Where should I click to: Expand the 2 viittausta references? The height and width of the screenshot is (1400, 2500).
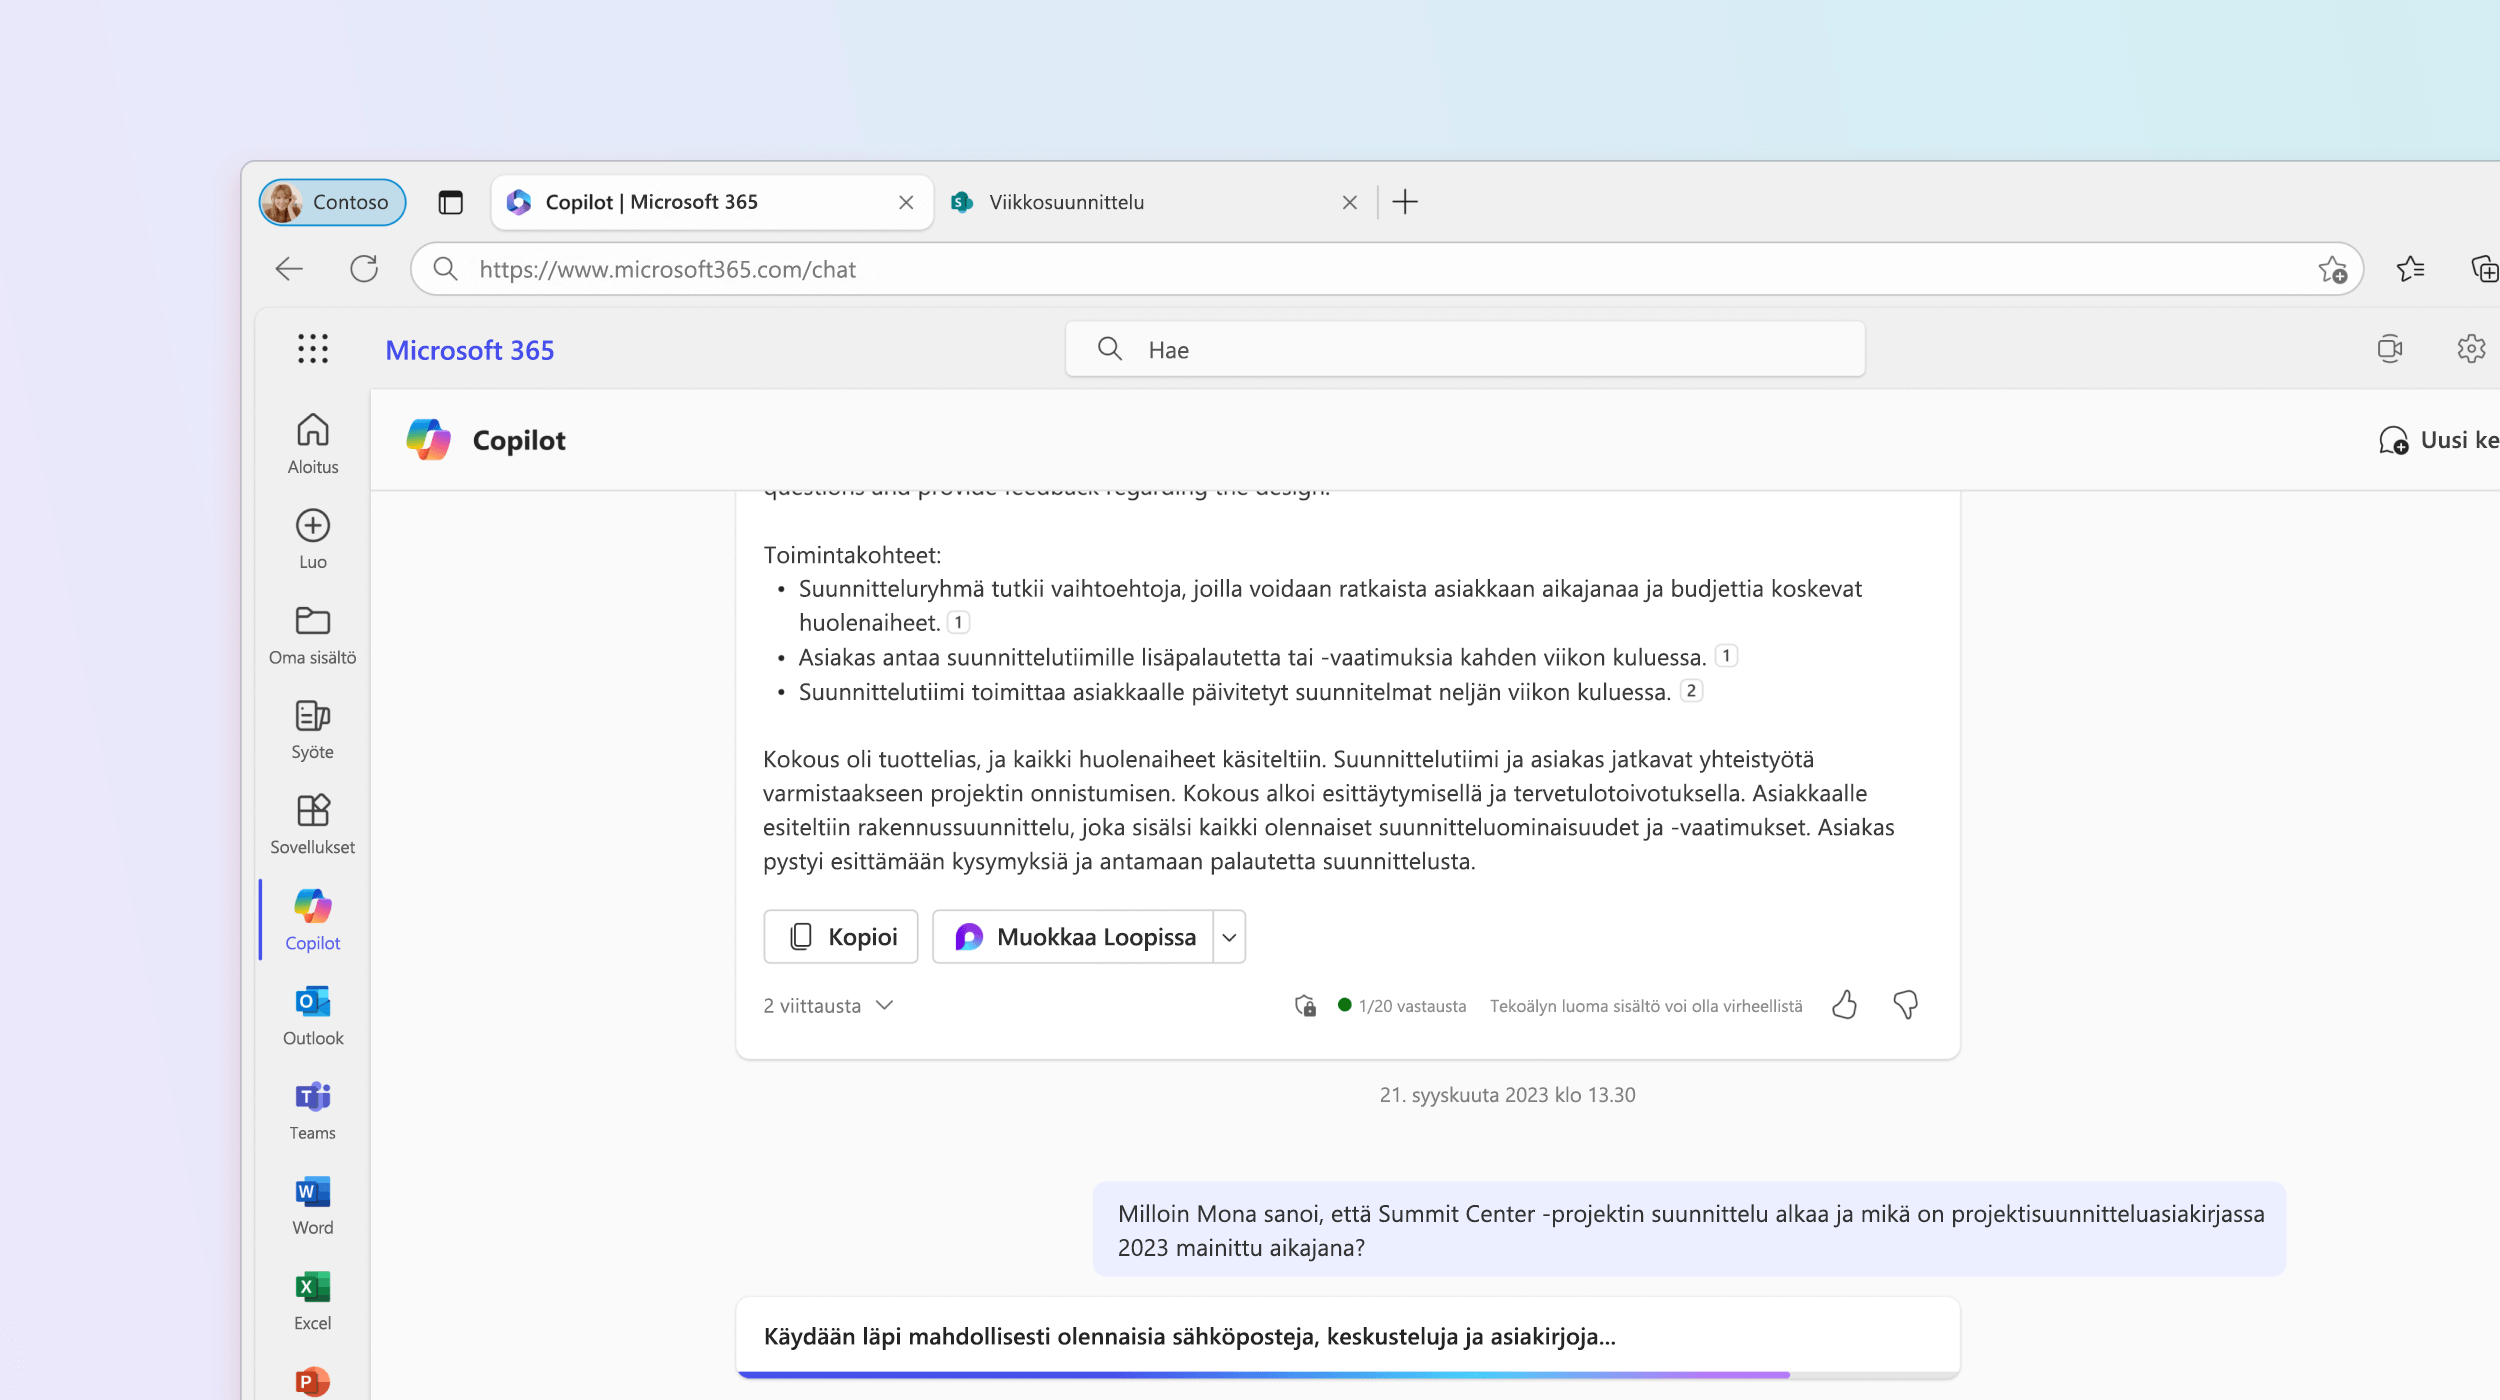[827, 1006]
